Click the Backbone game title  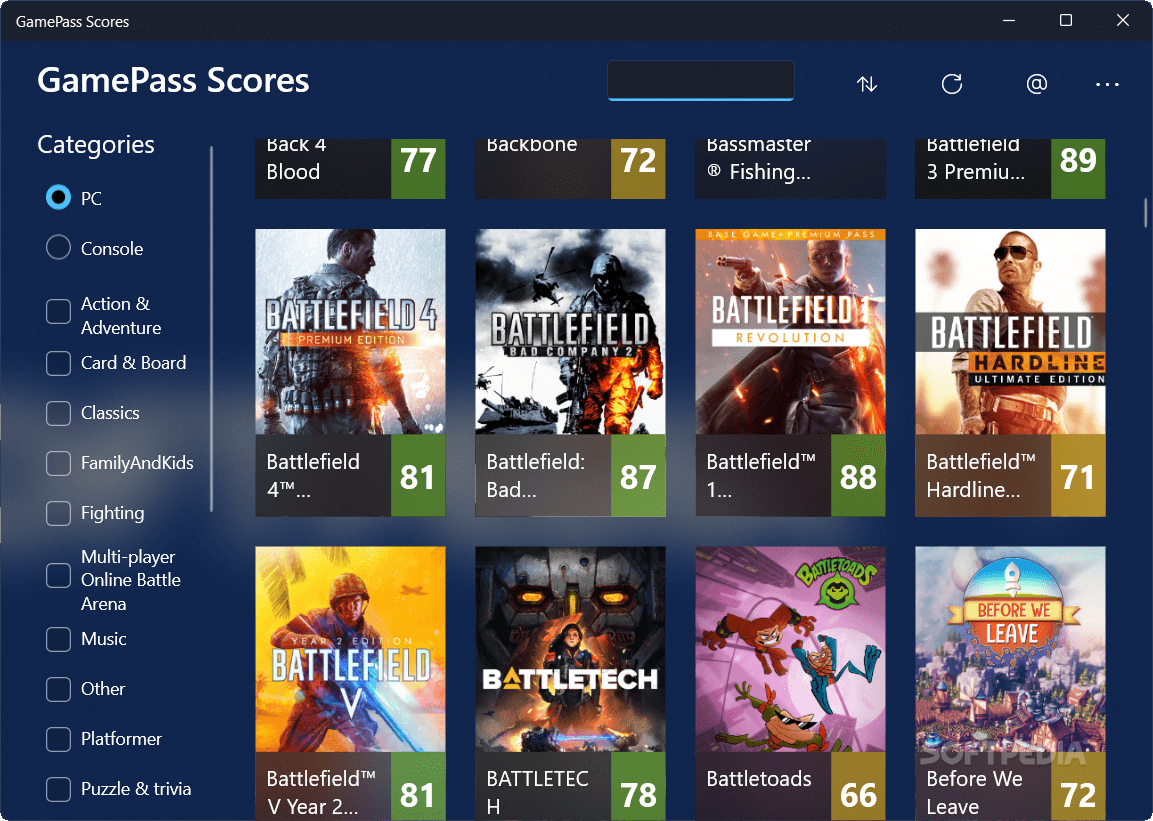(x=532, y=146)
